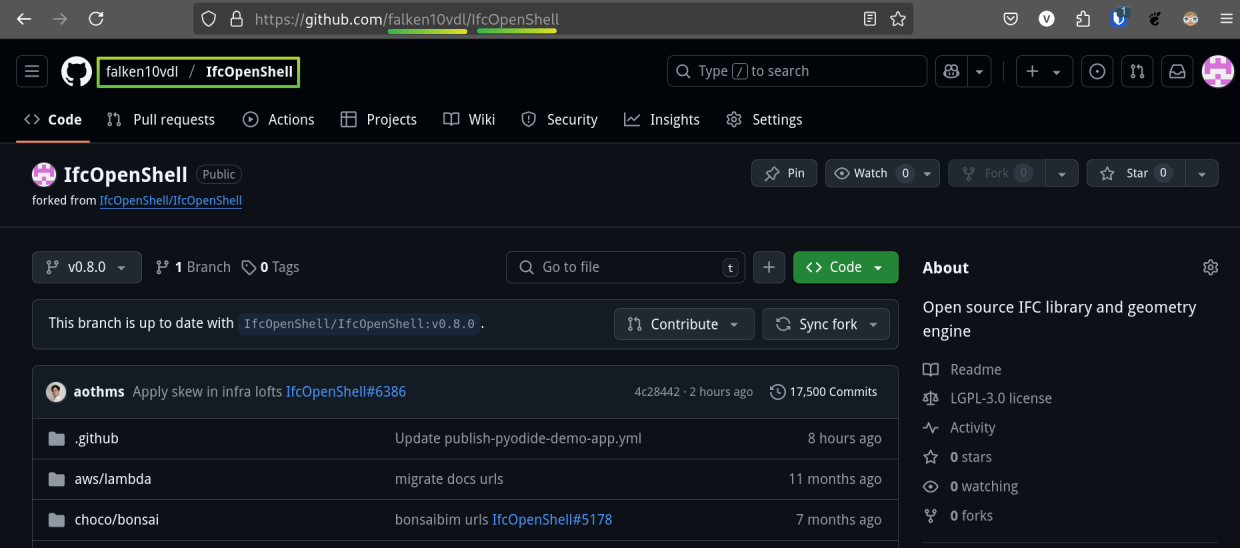1240x548 pixels.
Task: Expand the Contribute dropdown
Action: click(x=683, y=324)
